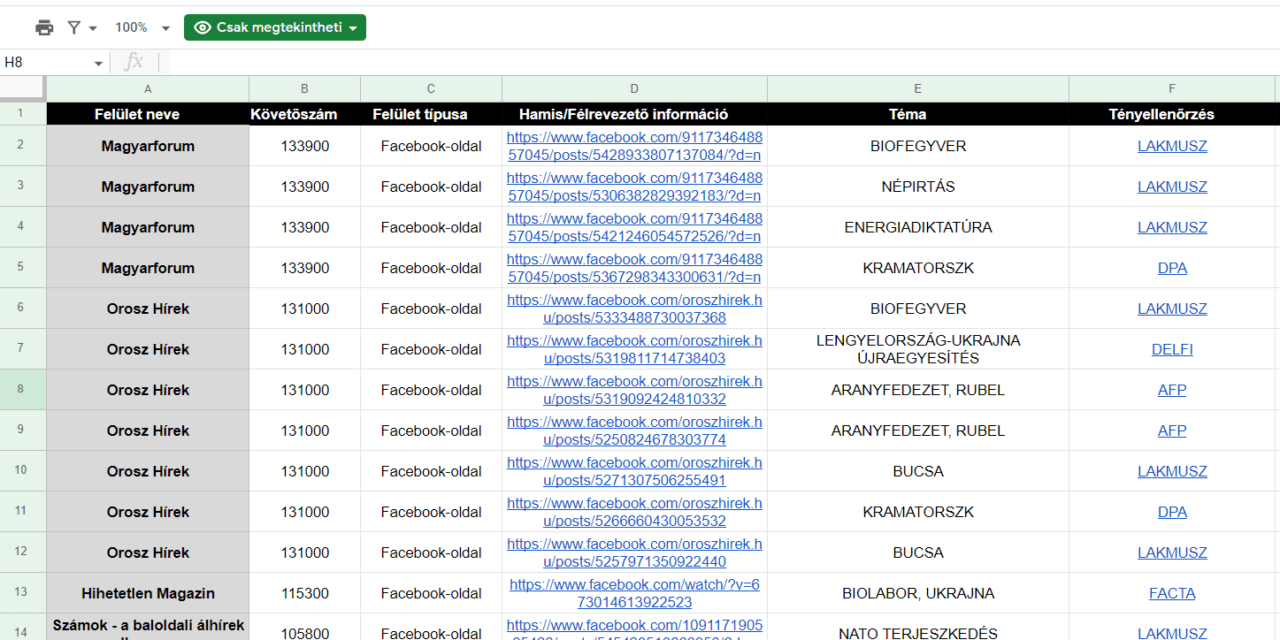1280x640 pixels.
Task: Open the filter views dropdown arrow
Action: 93,28
